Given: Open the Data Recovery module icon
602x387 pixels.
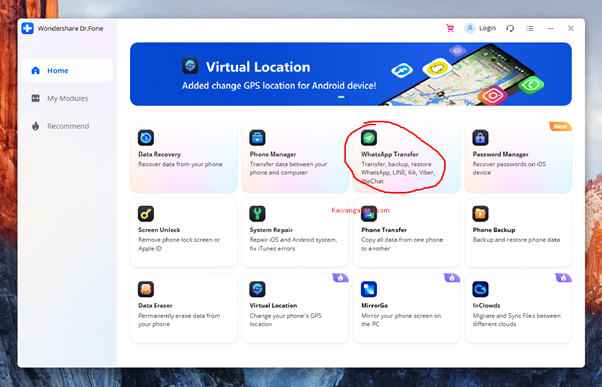Looking at the screenshot, I should coord(146,138).
